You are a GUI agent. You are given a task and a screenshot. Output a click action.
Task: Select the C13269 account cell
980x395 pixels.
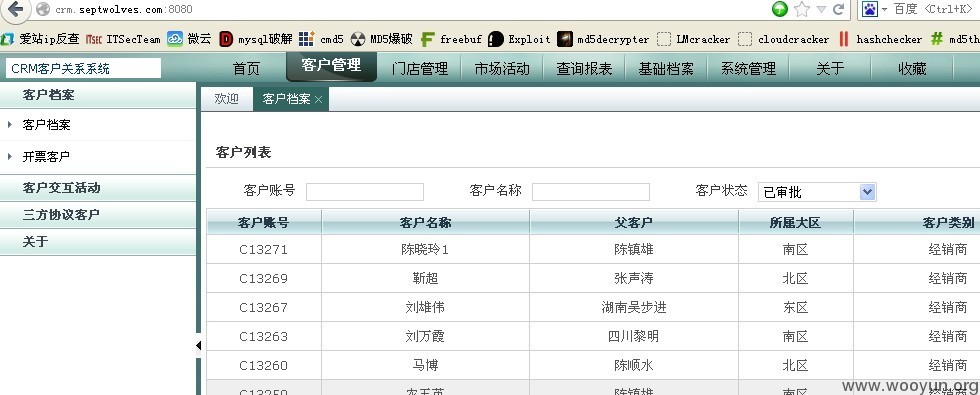pos(264,278)
